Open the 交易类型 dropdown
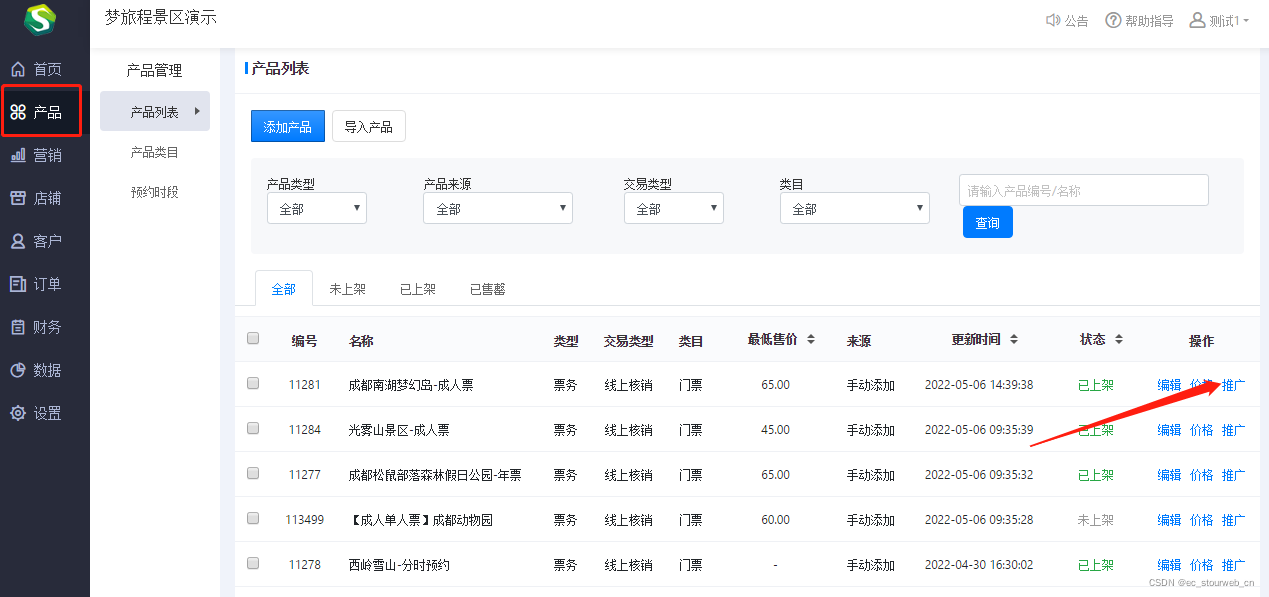1269x597 pixels. 674,208
